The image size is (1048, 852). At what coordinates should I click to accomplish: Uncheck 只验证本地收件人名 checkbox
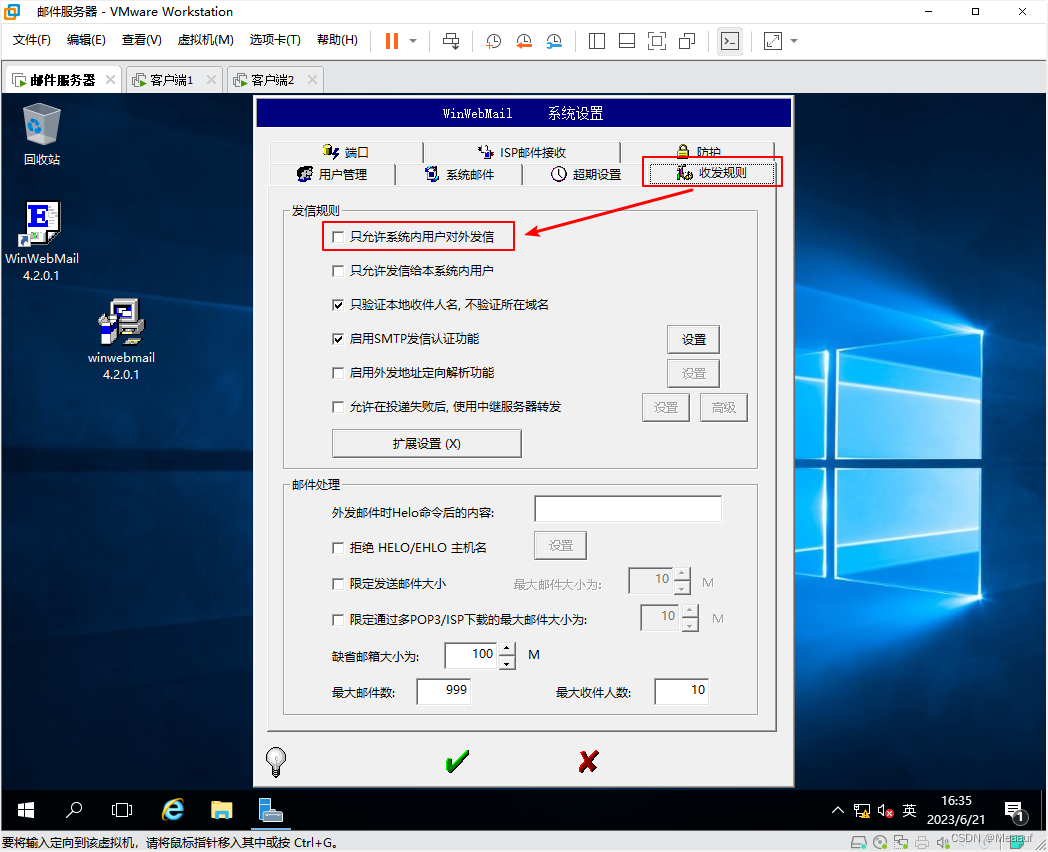(x=338, y=305)
